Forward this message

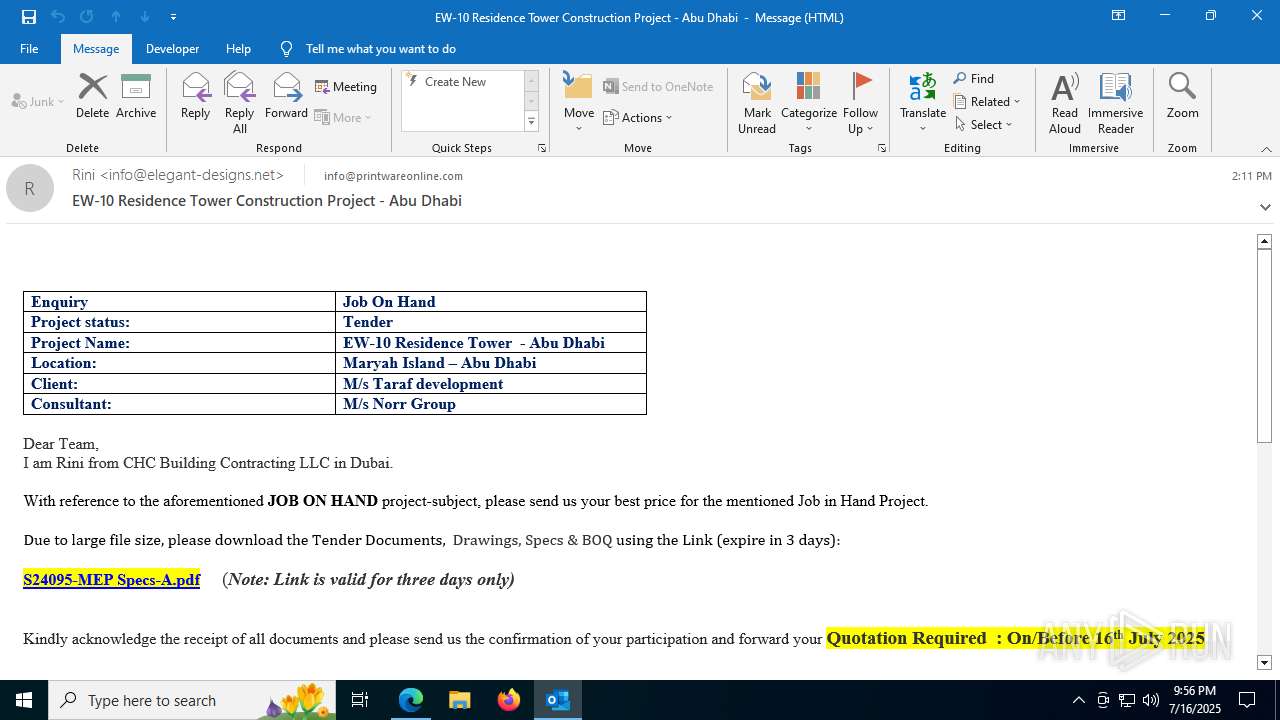(x=287, y=96)
